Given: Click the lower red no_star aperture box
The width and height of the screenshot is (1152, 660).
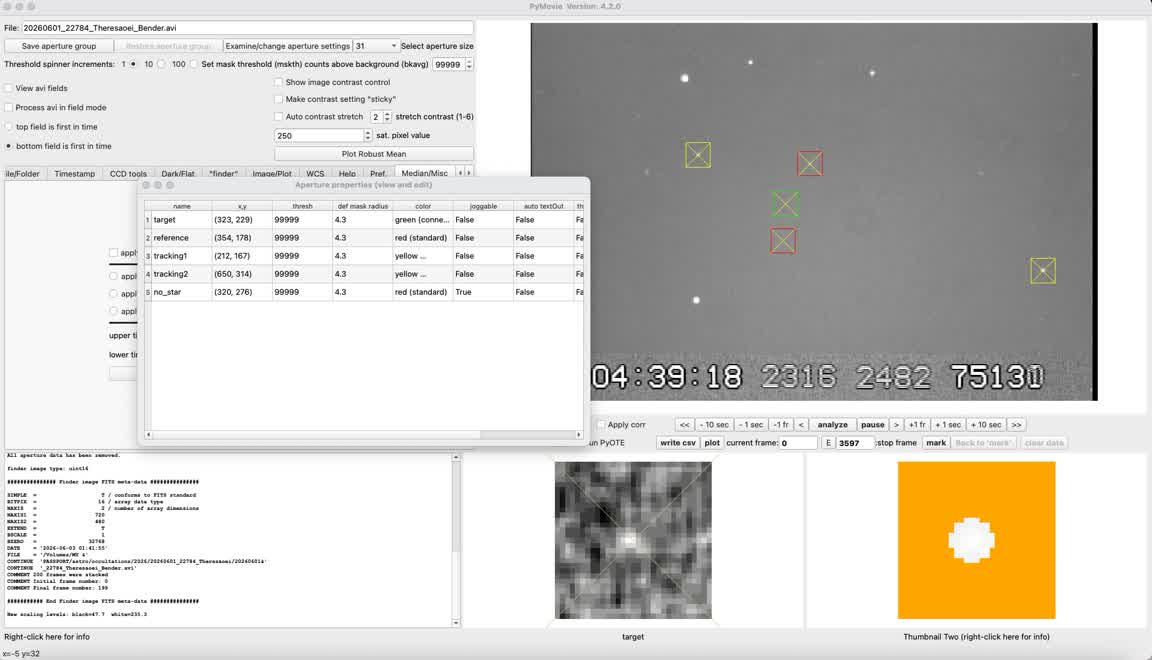Looking at the screenshot, I should click(782, 240).
